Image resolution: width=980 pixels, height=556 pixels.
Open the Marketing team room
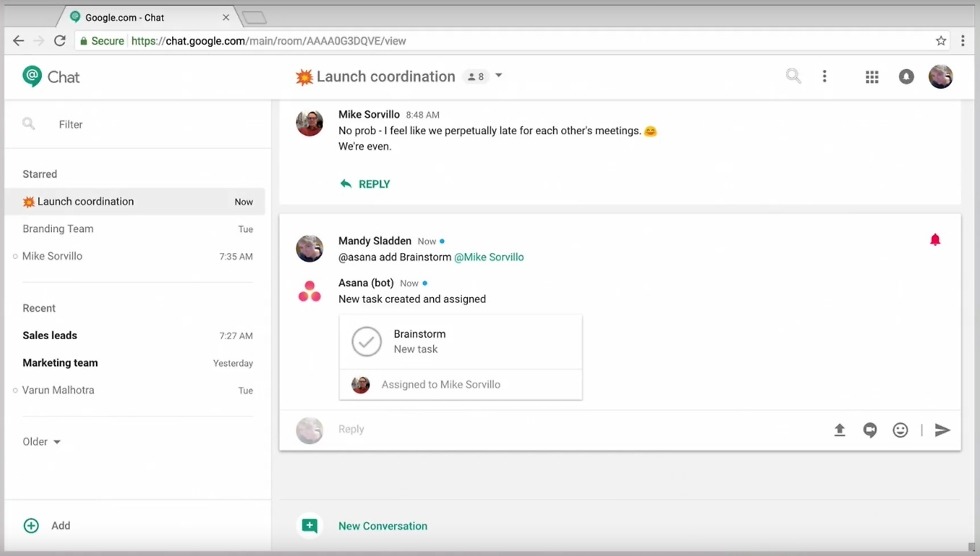click(135, 363)
